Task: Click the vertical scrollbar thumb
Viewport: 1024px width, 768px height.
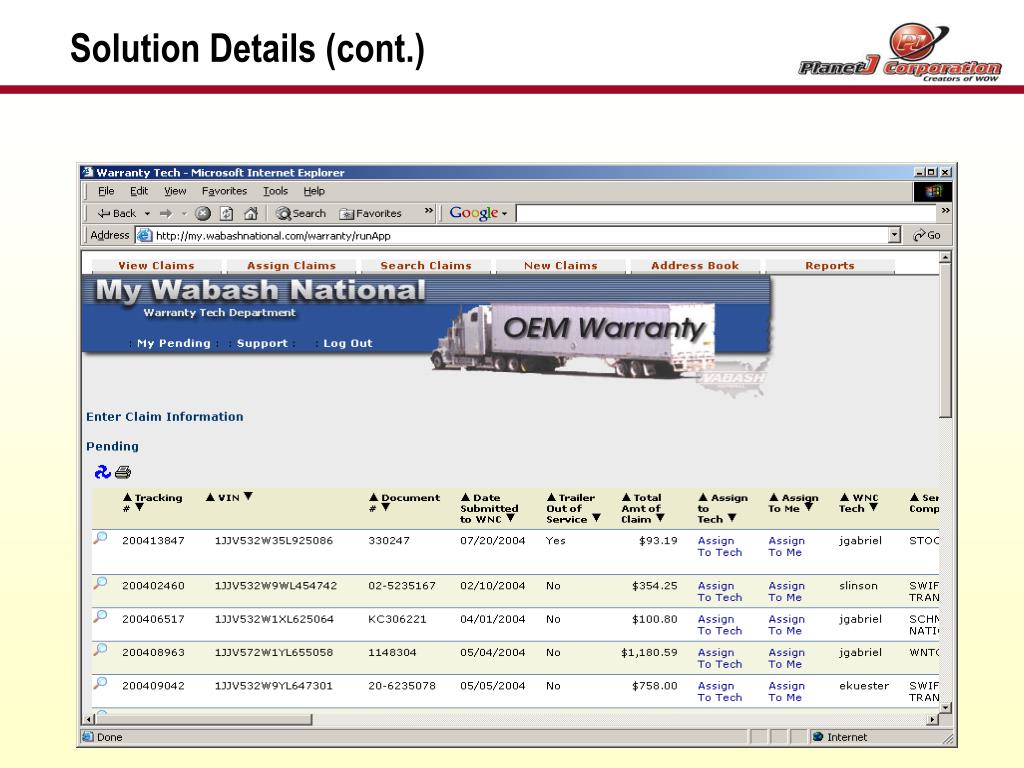Action: tap(946, 340)
